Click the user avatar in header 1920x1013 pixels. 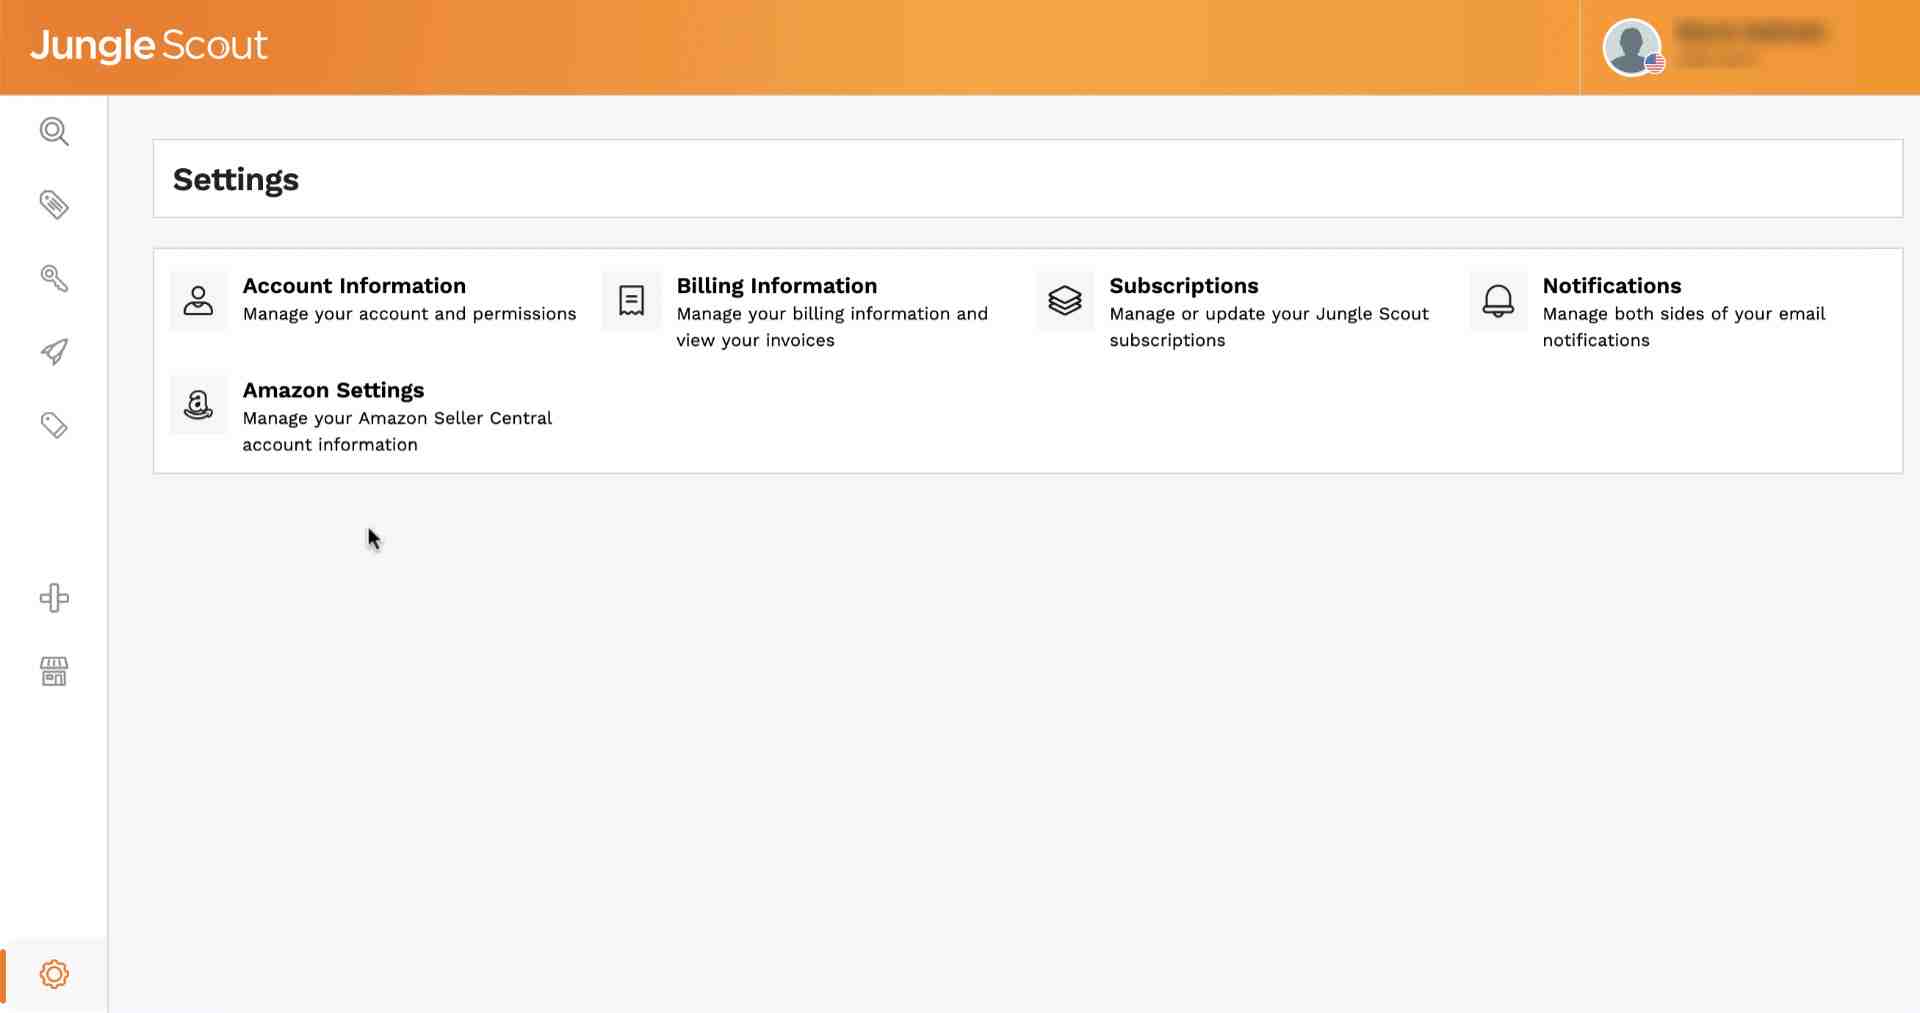1631,46
